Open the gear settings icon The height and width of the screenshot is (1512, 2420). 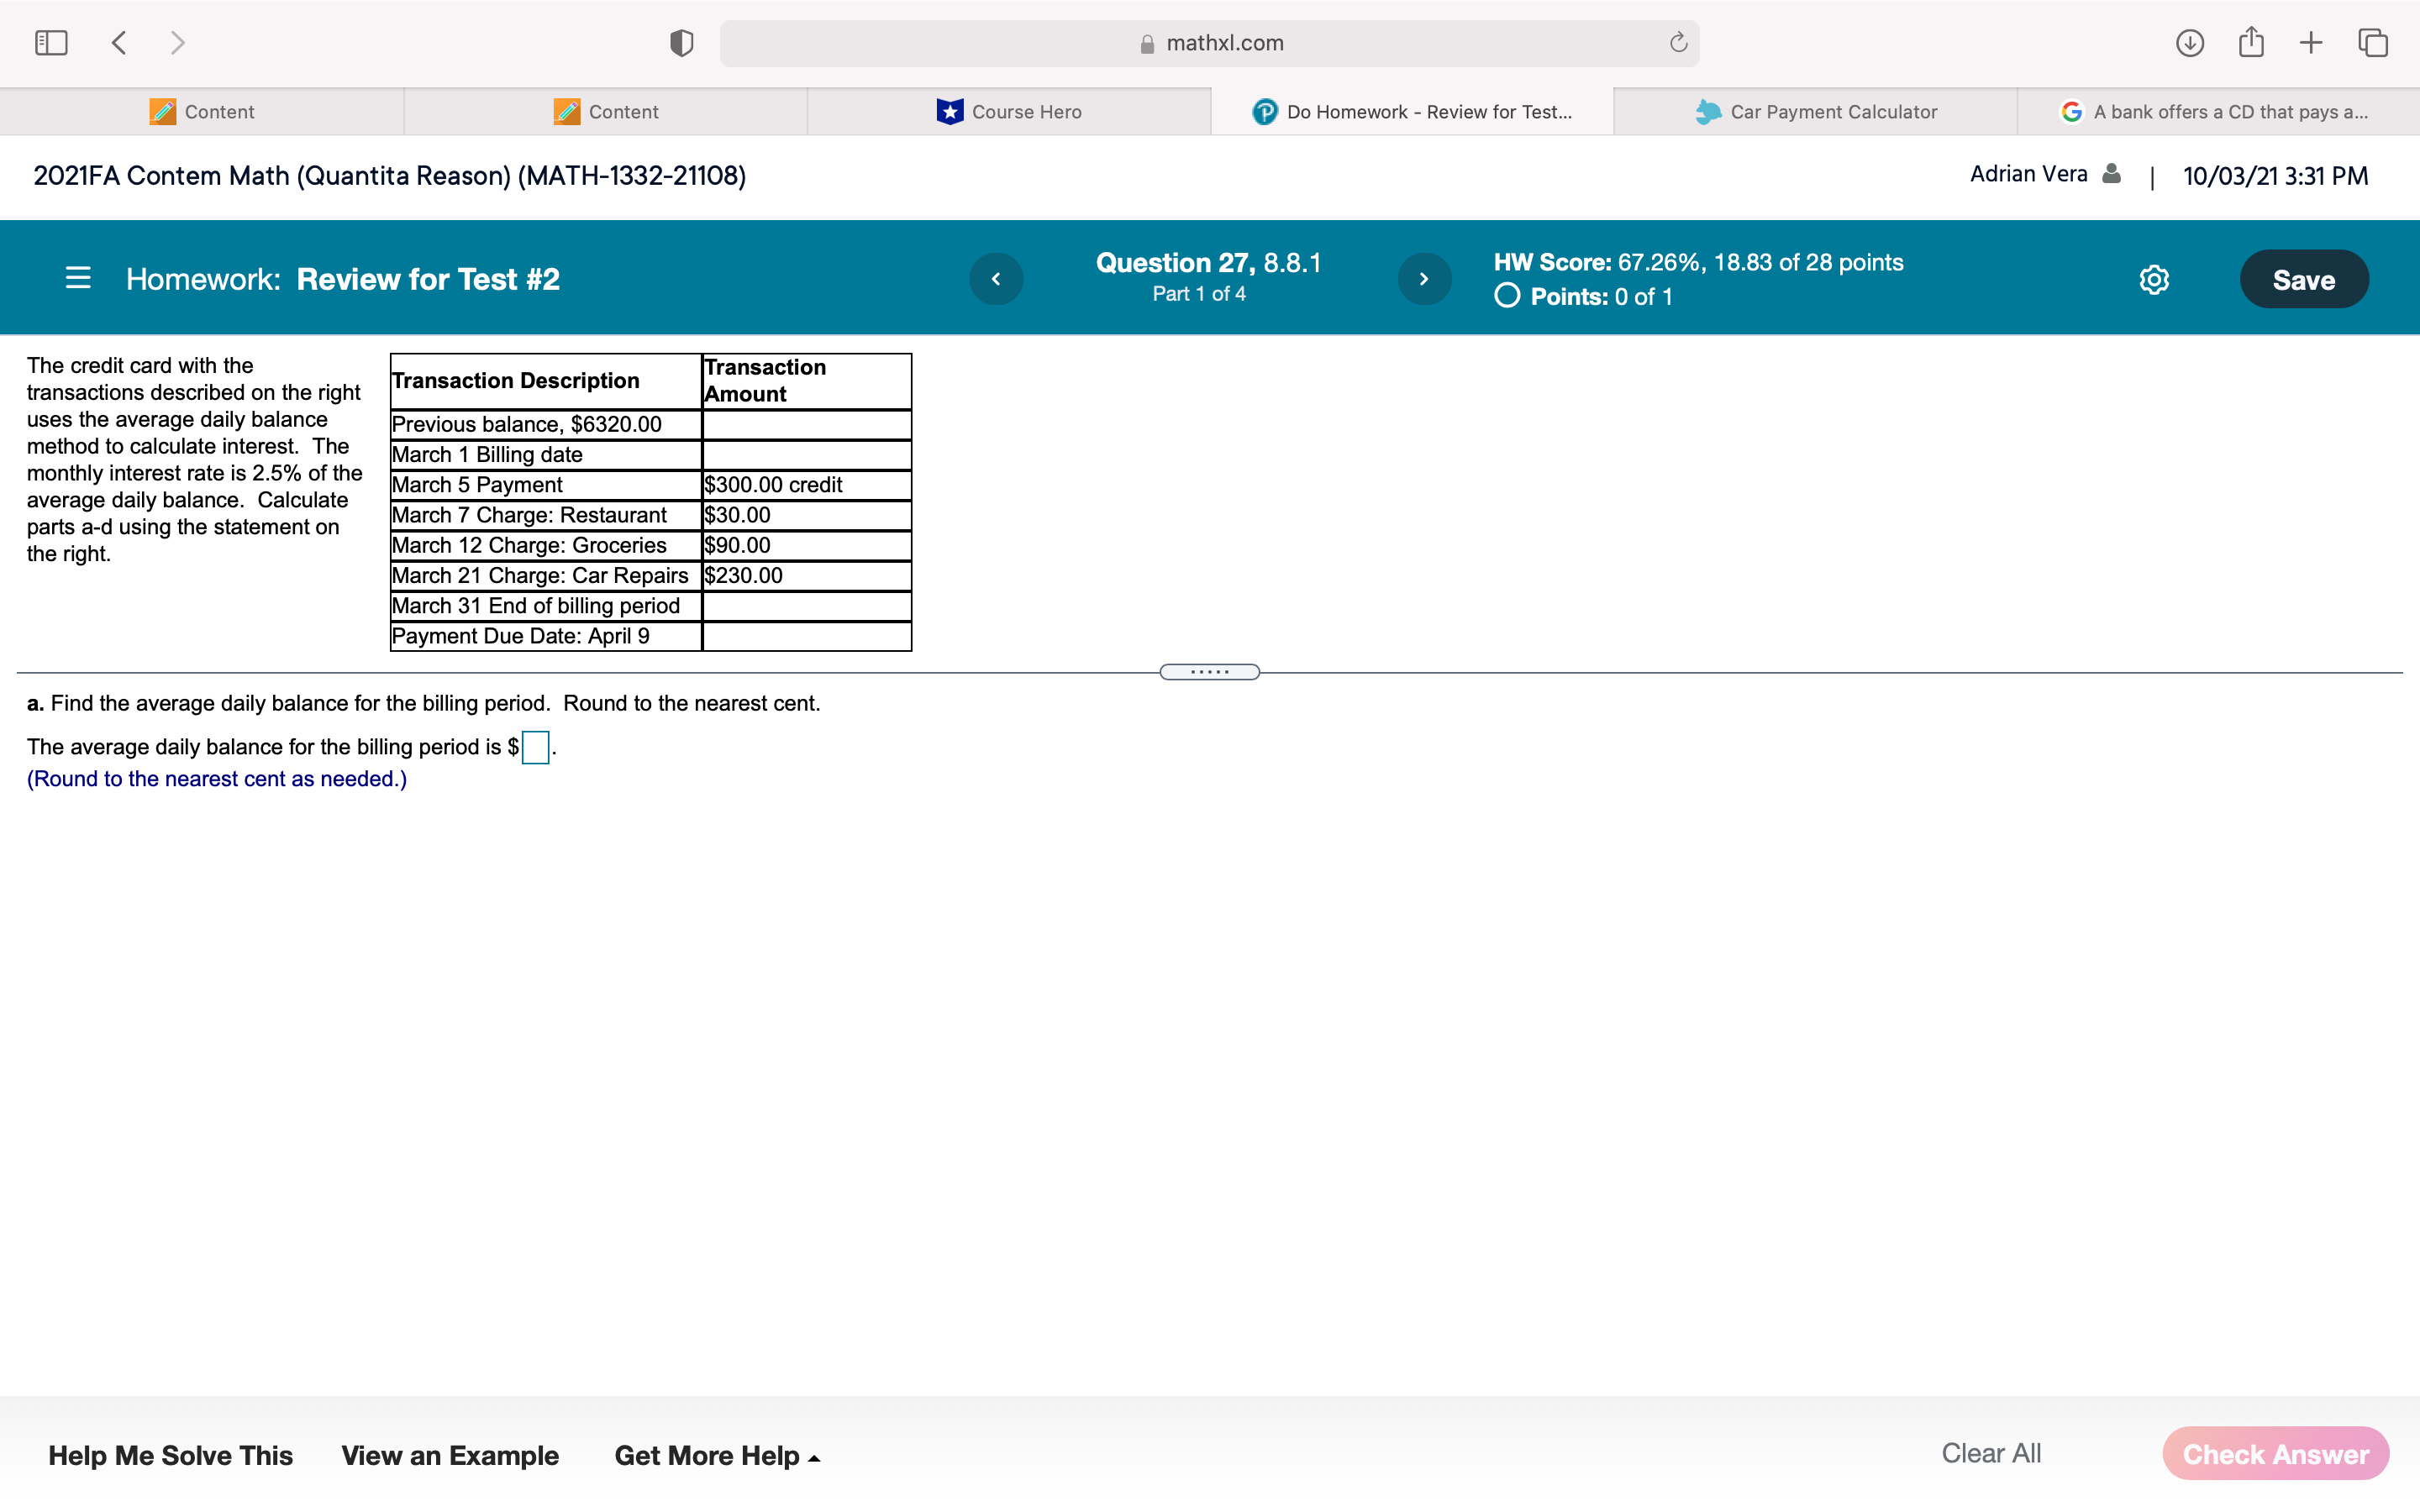2154,280
